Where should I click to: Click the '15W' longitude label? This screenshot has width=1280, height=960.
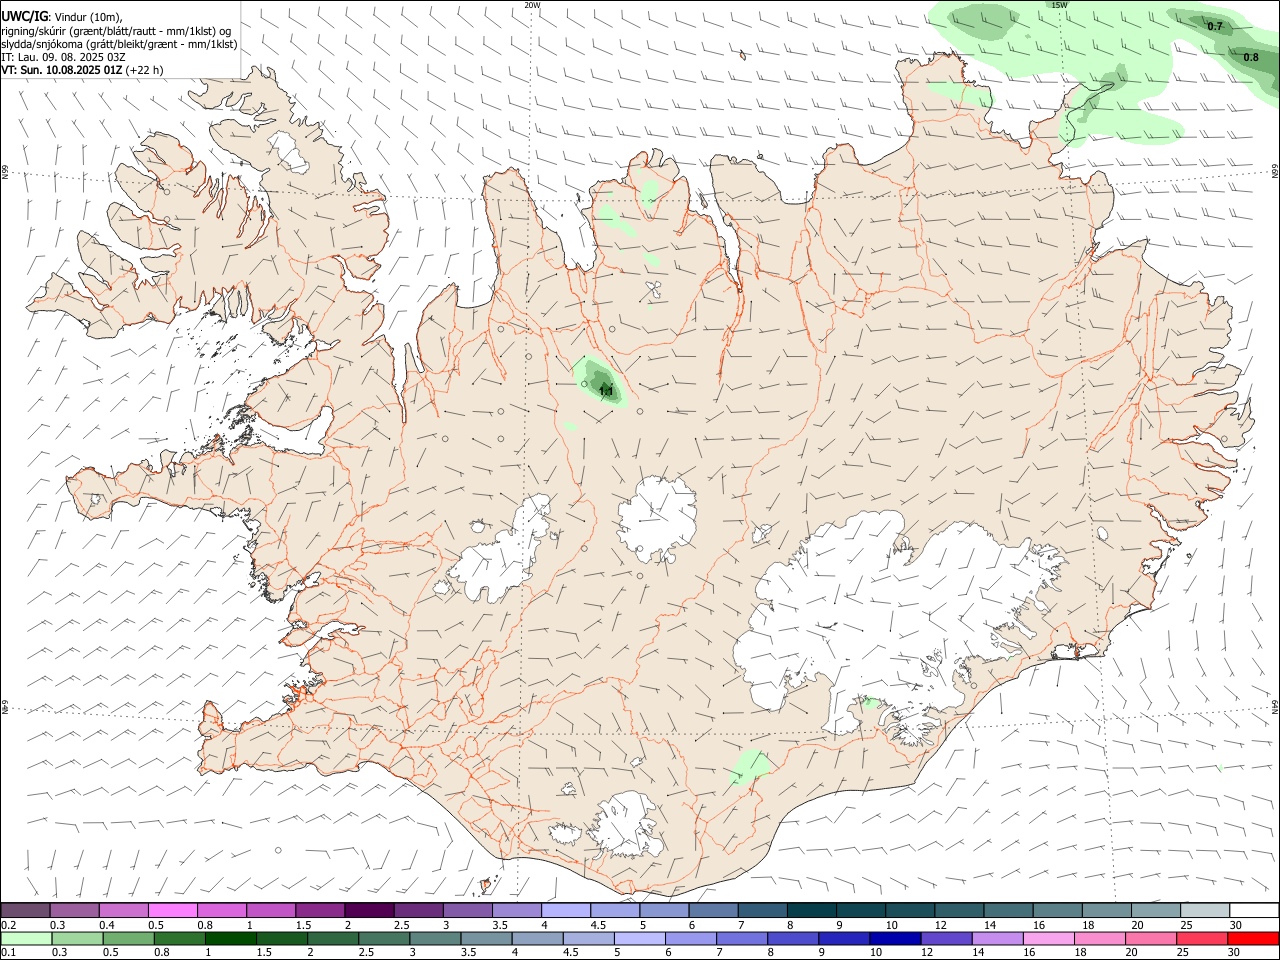coord(1060,5)
